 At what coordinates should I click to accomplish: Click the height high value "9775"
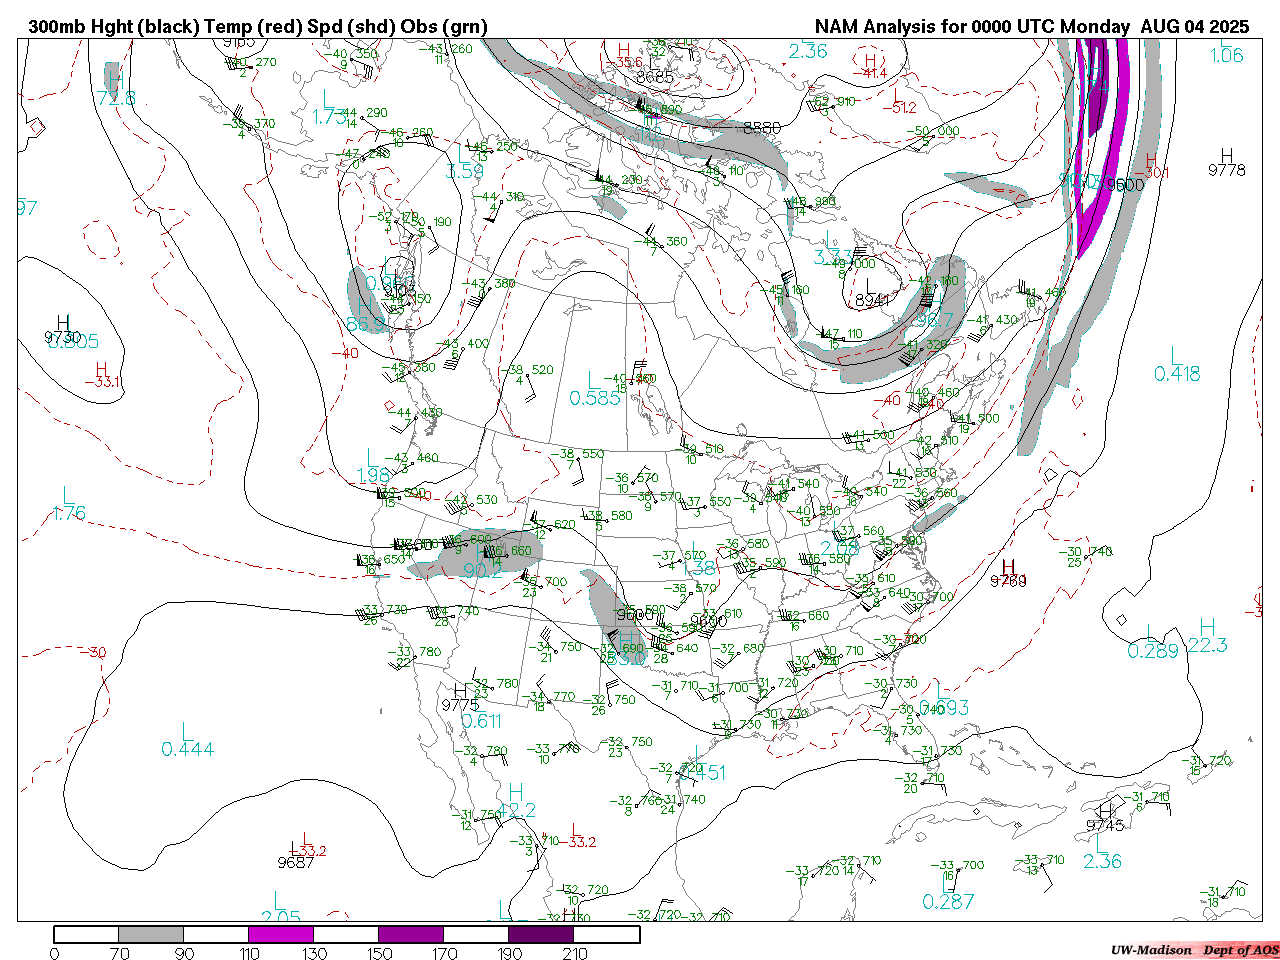tap(460, 705)
